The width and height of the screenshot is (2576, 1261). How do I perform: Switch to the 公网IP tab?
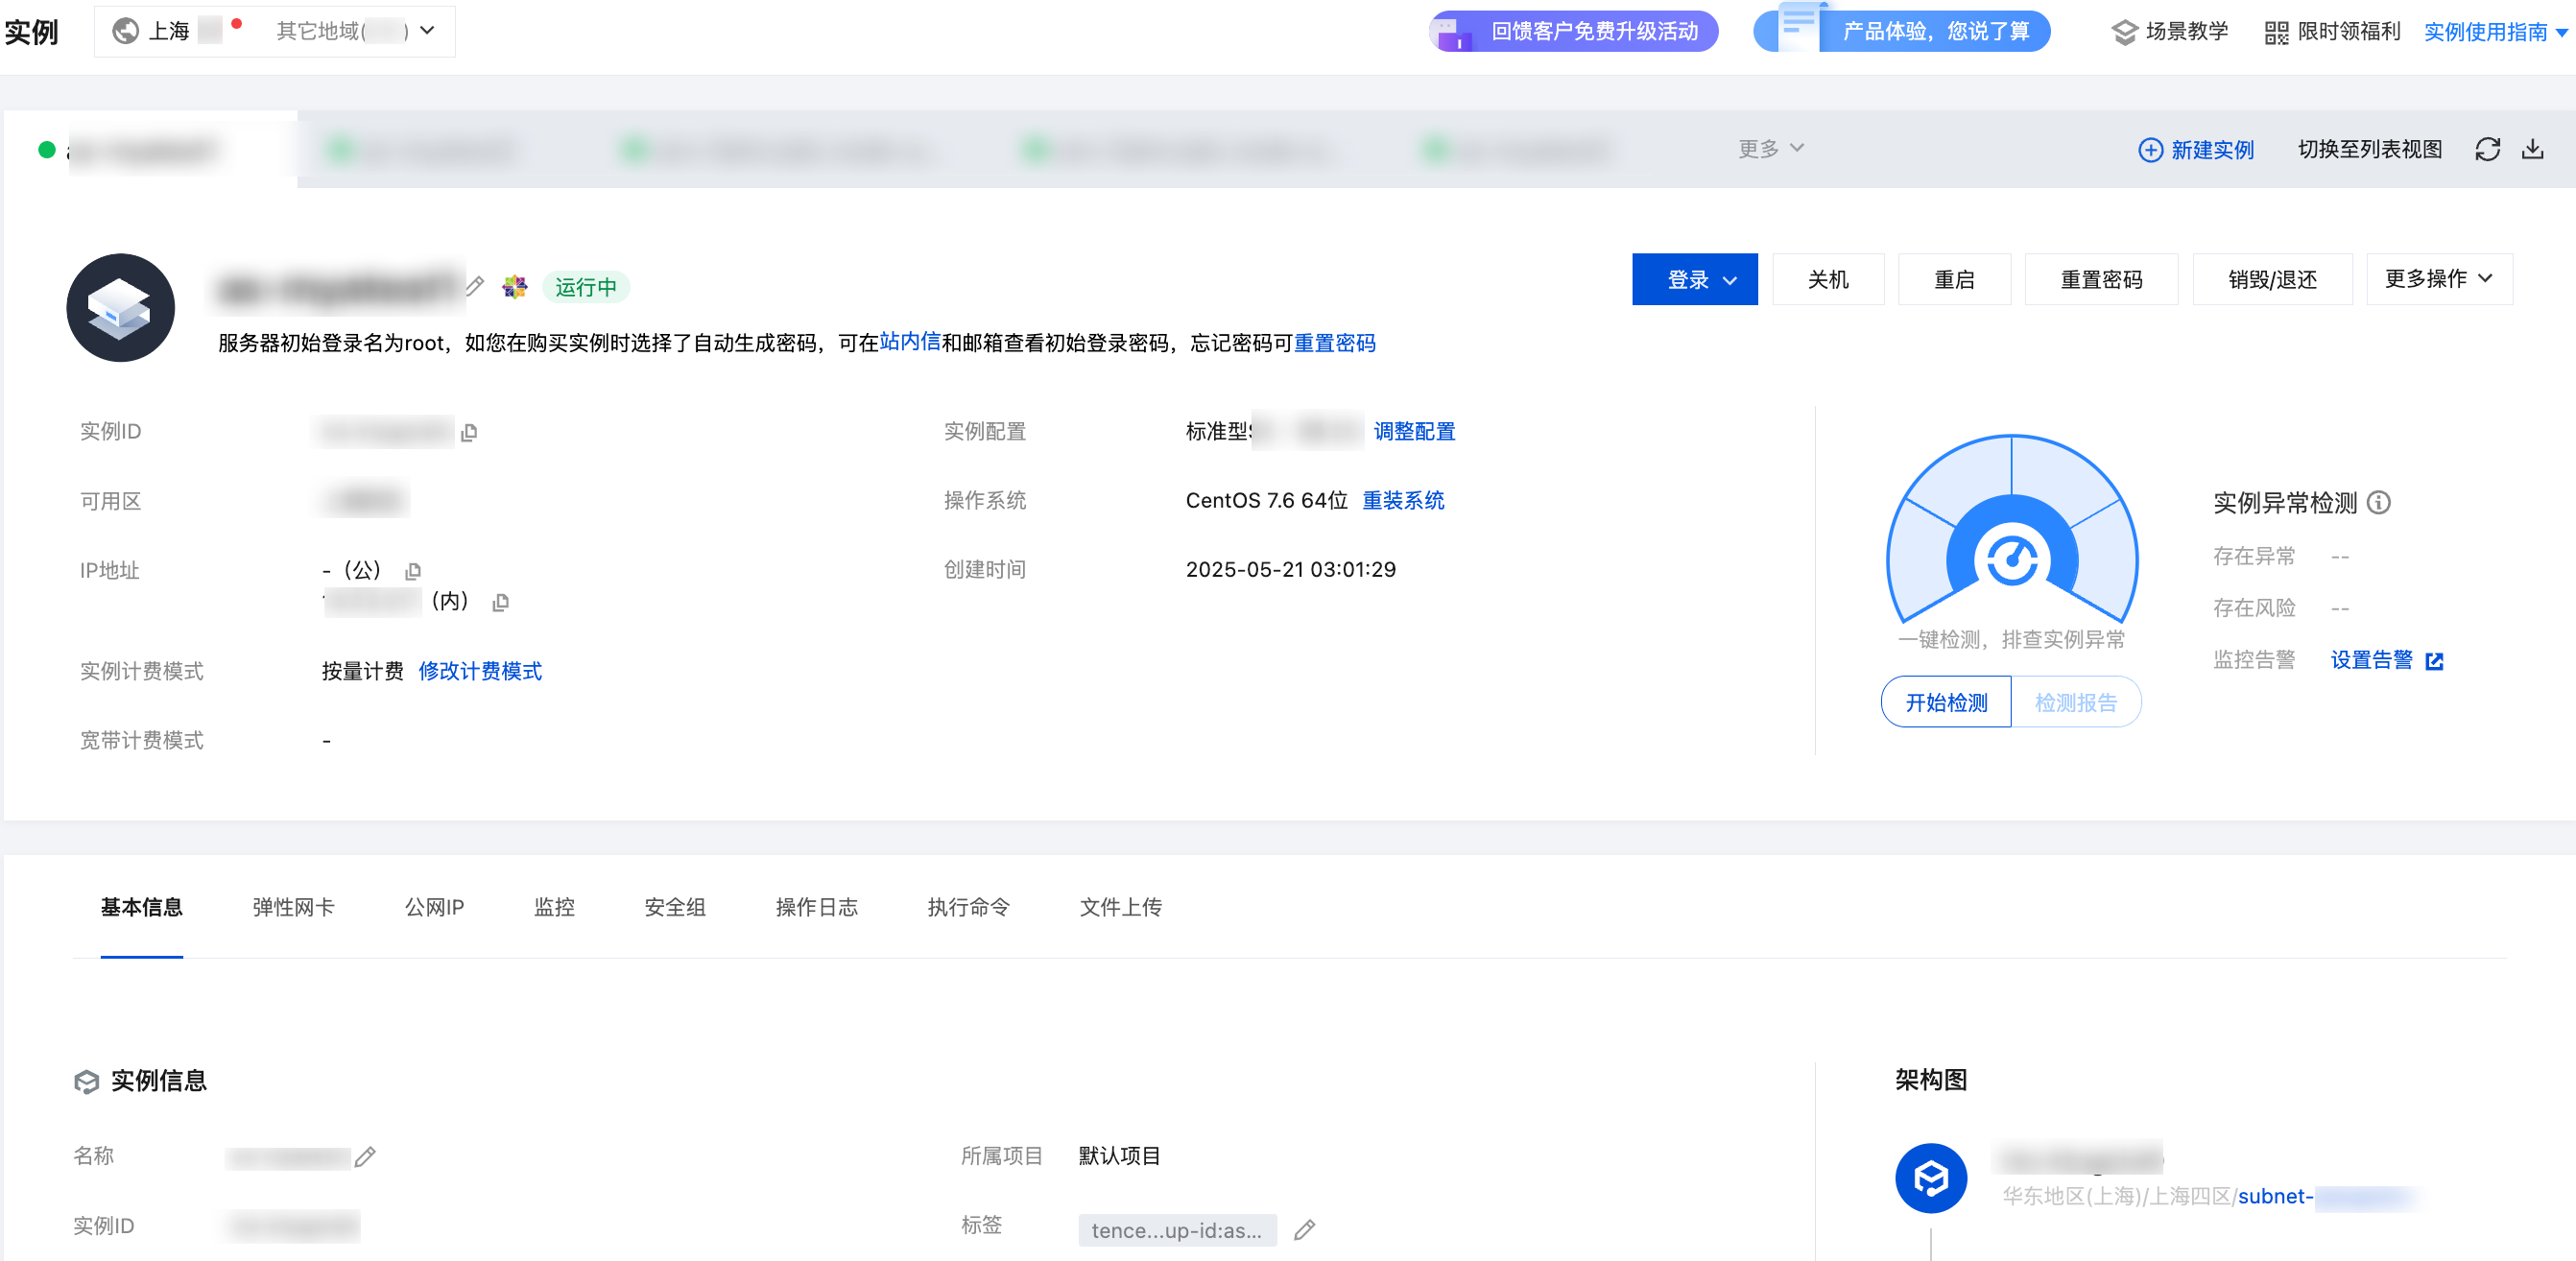pyautogui.click(x=434, y=907)
